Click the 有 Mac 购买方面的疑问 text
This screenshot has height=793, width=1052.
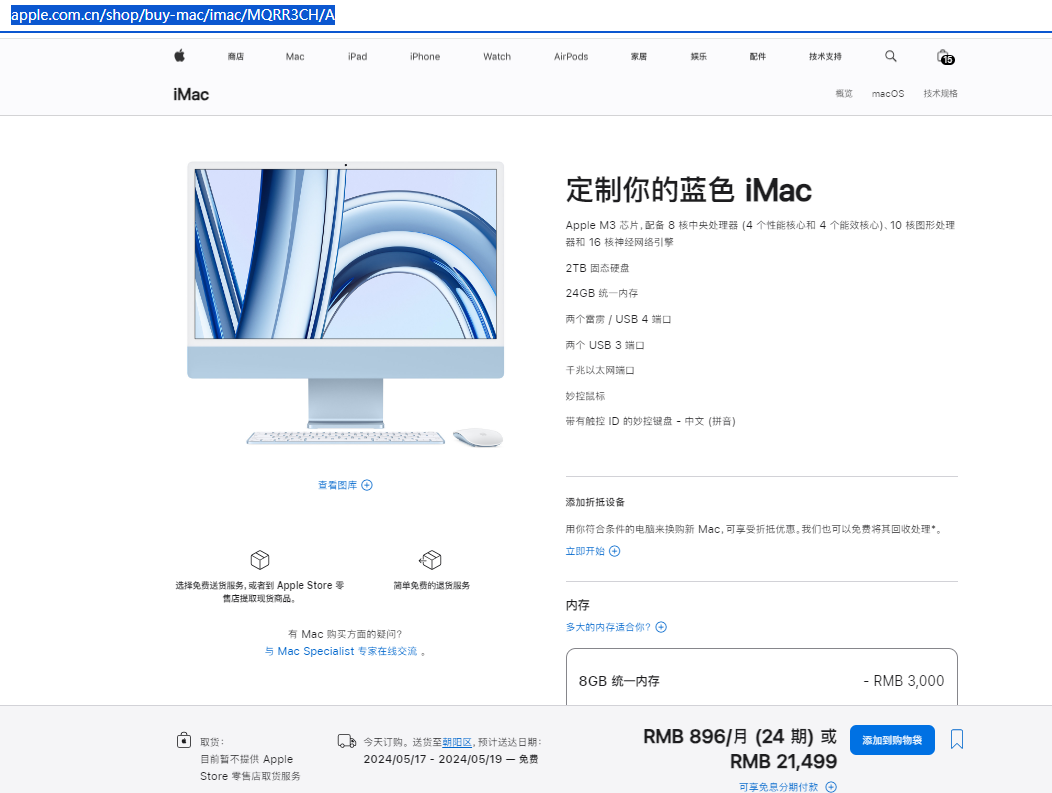point(345,634)
